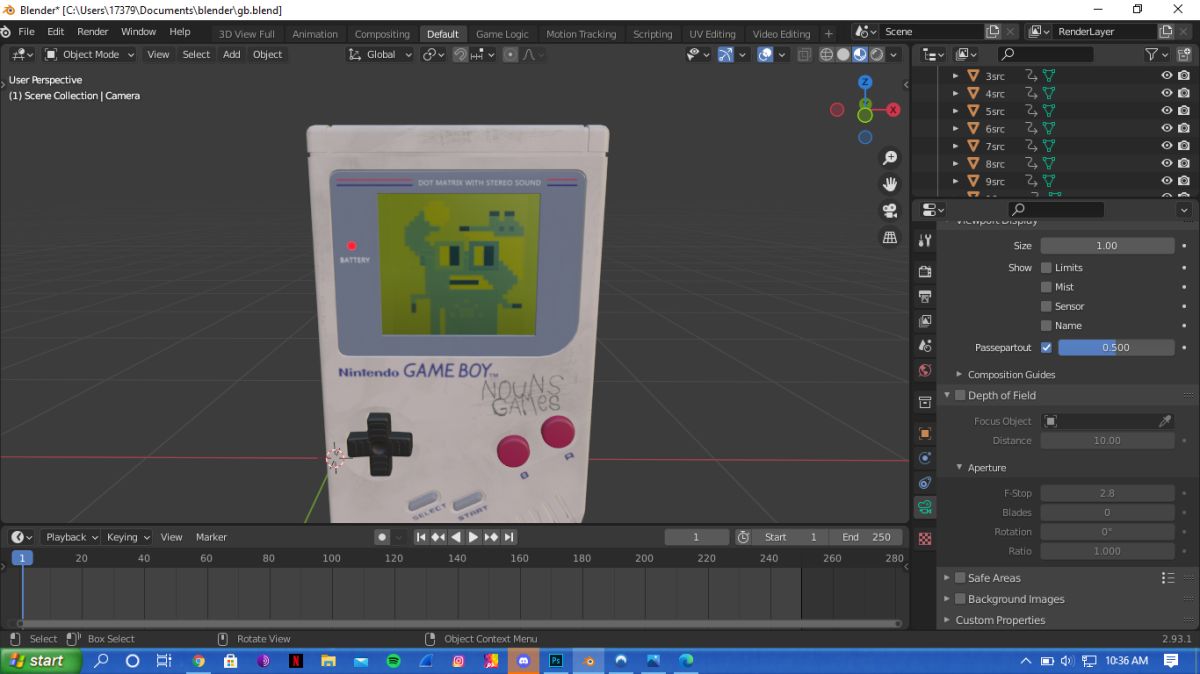
Task: Enable Background Images checkbox
Action: click(960, 599)
